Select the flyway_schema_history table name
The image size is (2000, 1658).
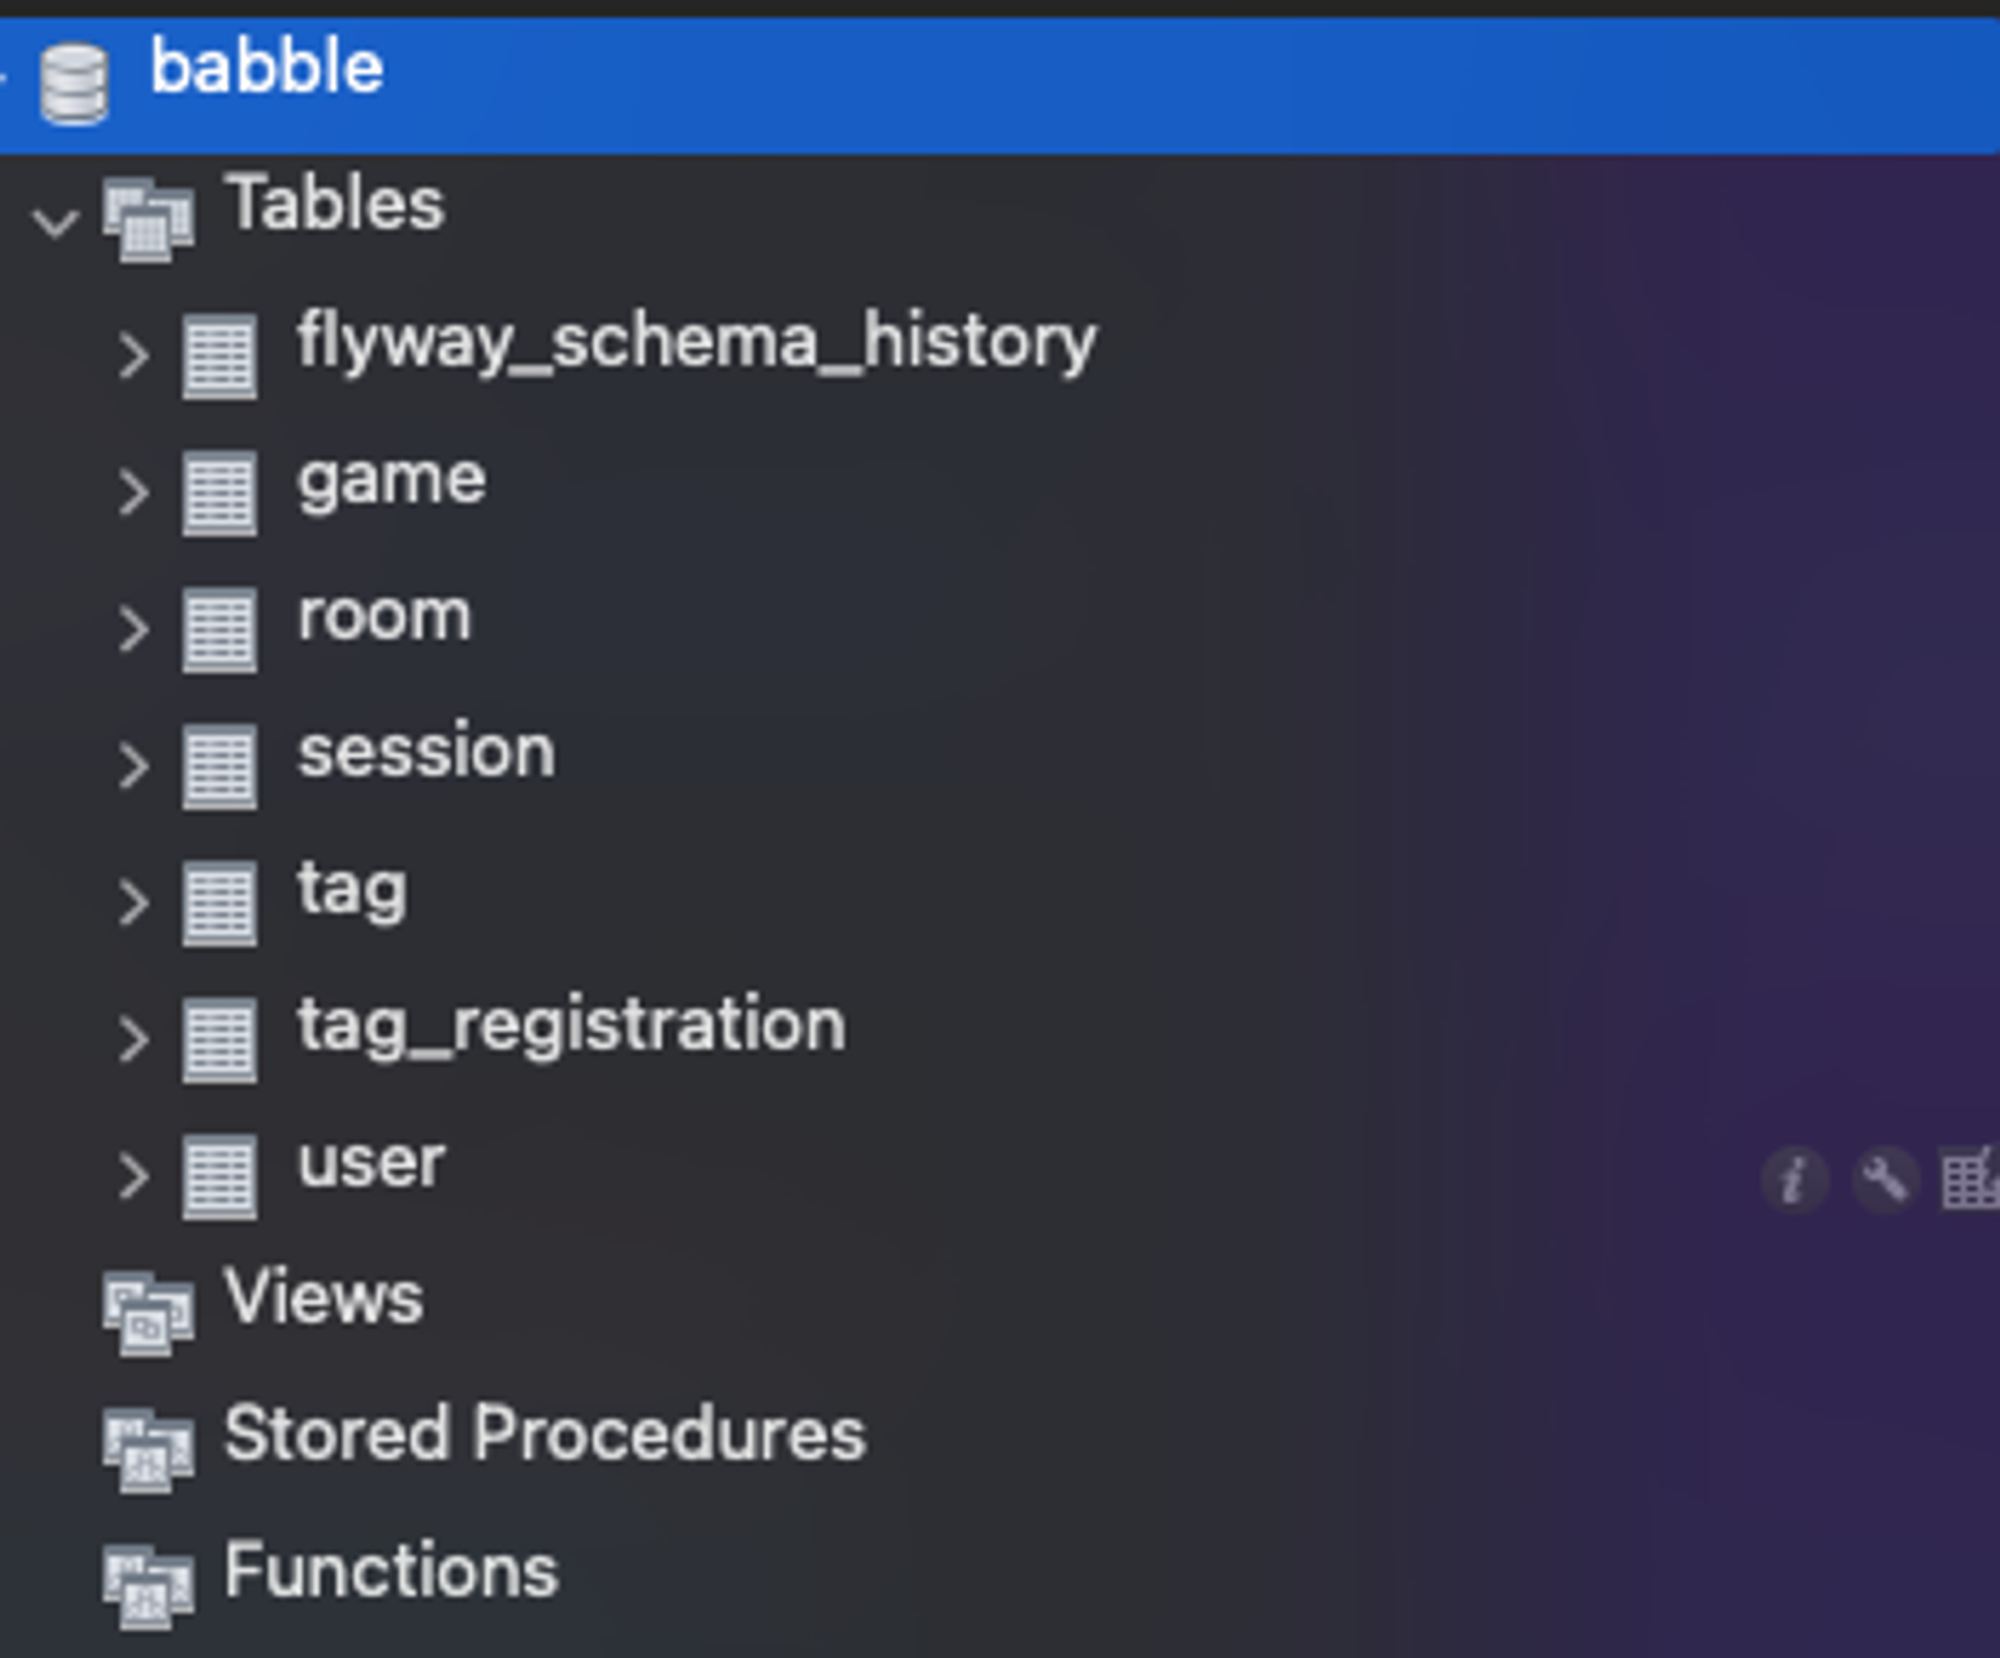(697, 343)
